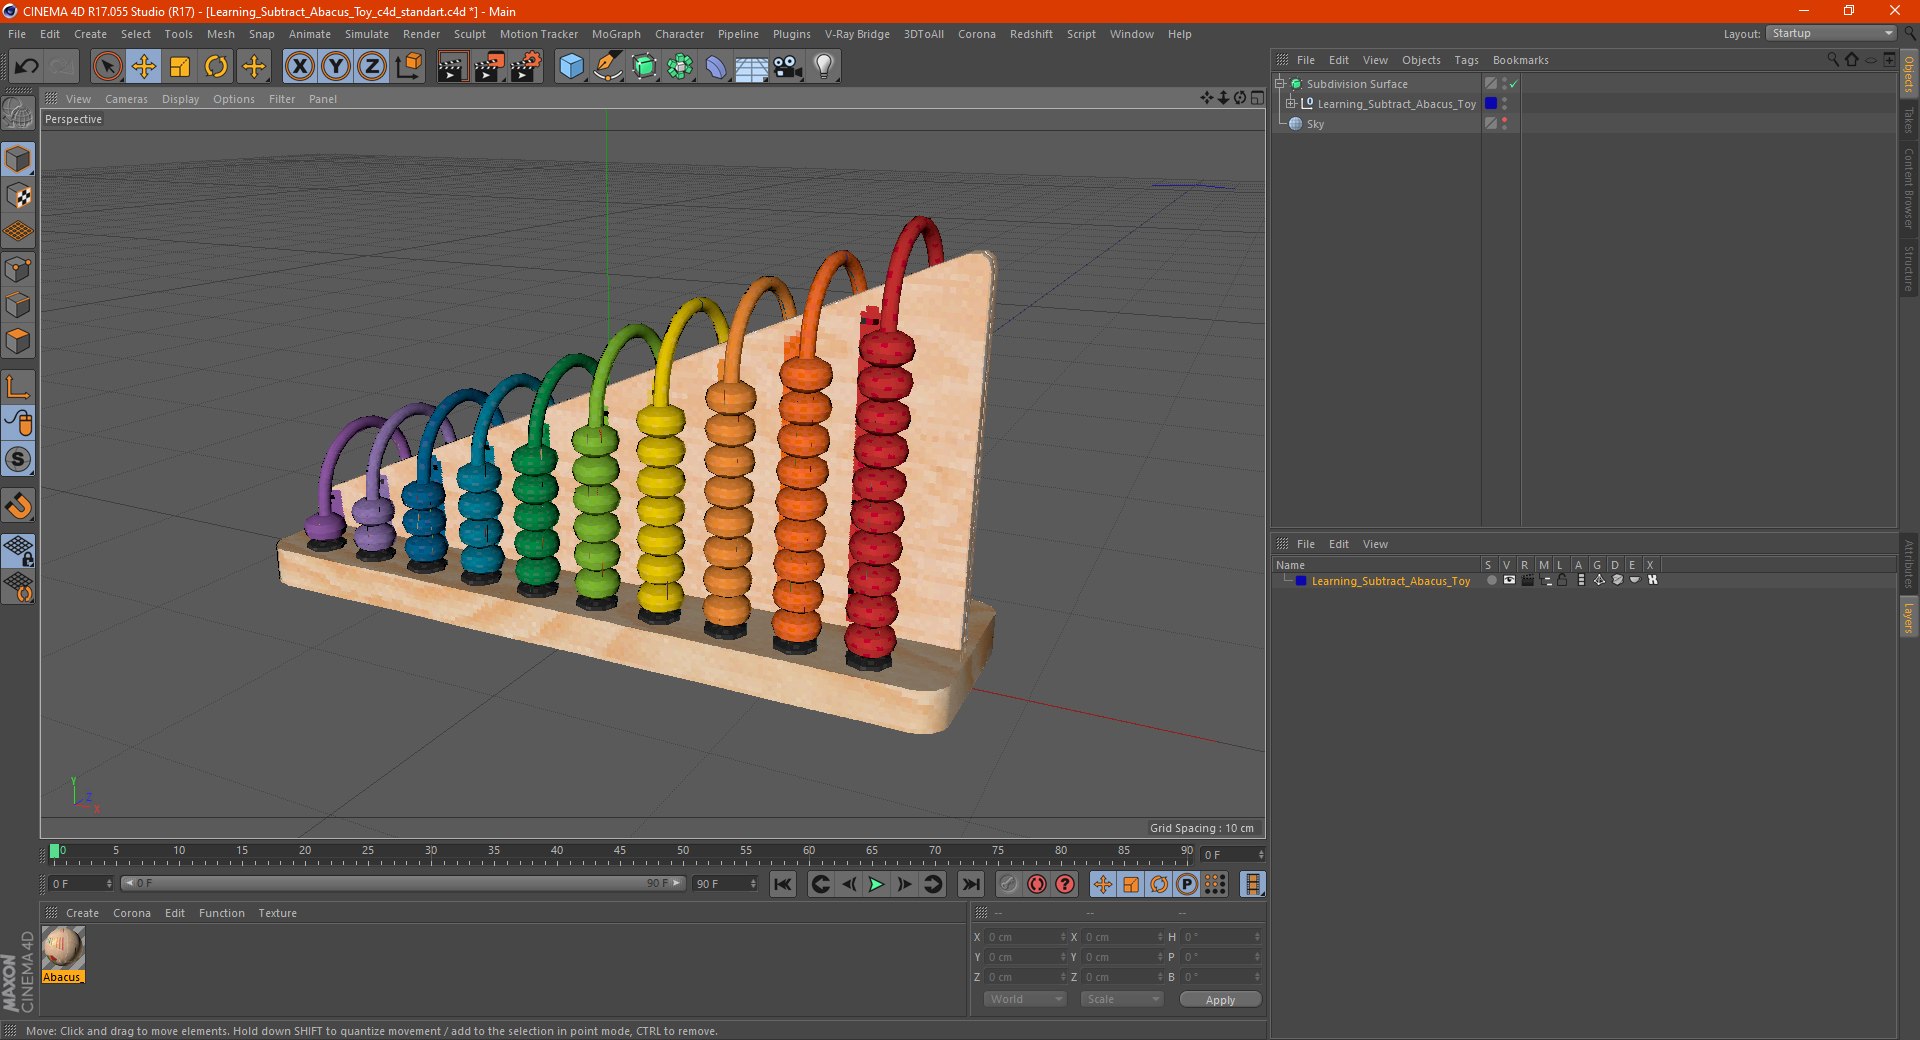Open the material manager Texture menu

[277, 913]
